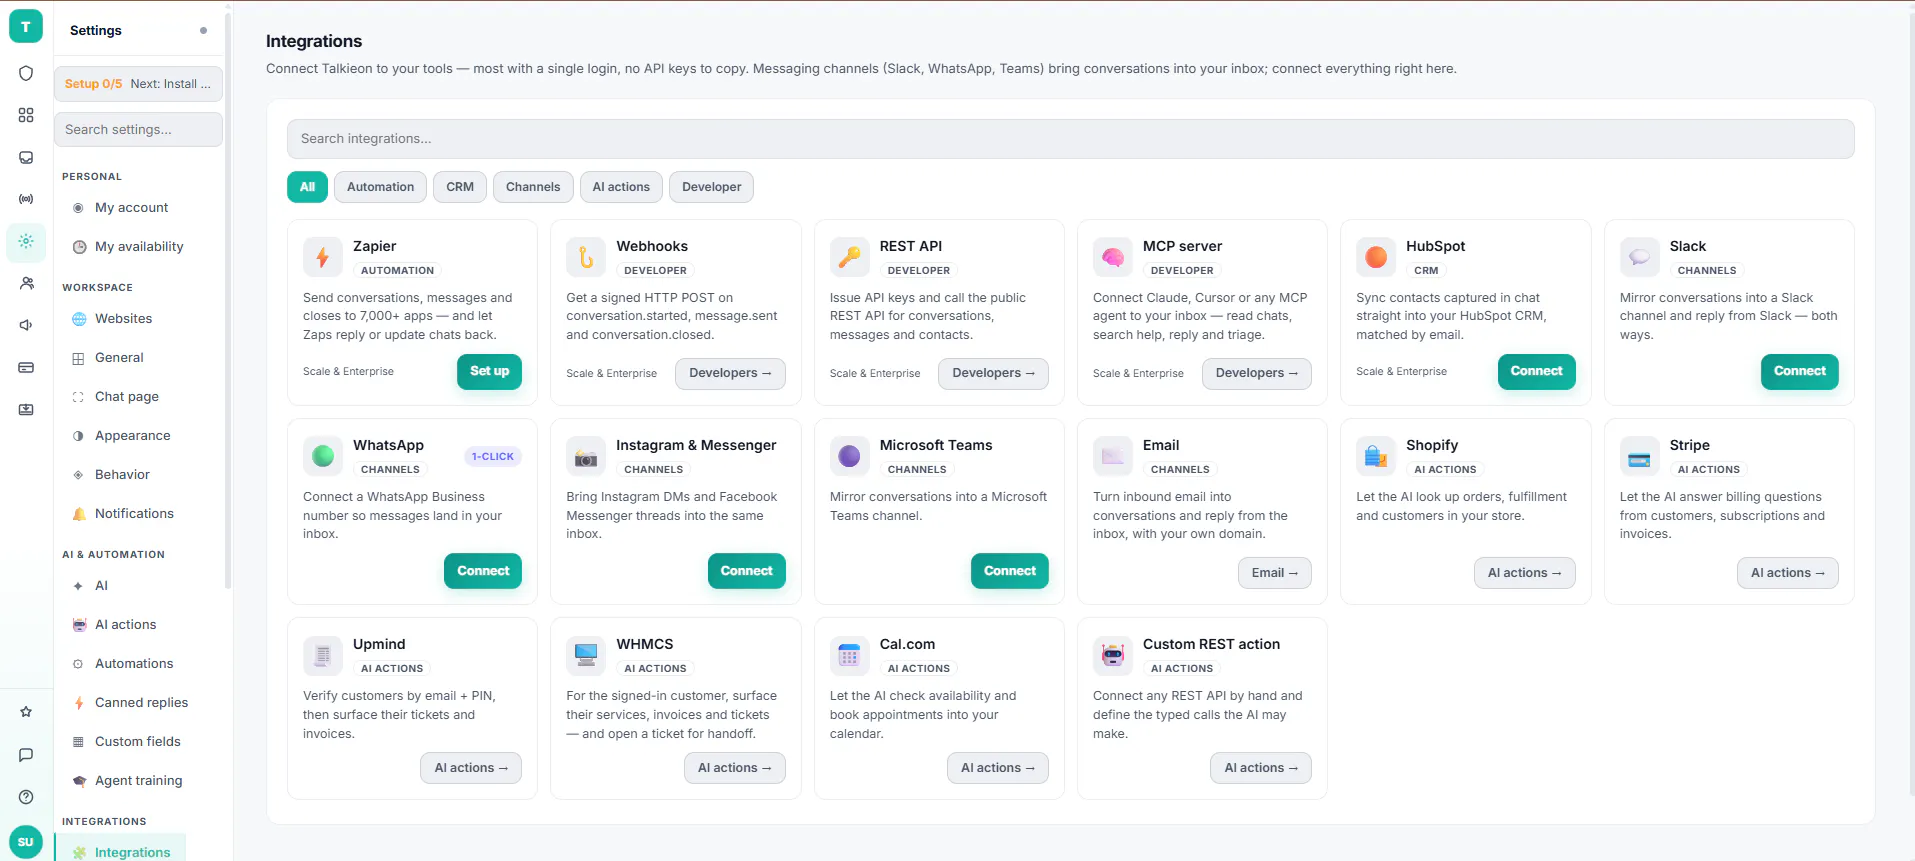1915x861 pixels.
Task: Click the shield icon in left rail
Action: [26, 73]
